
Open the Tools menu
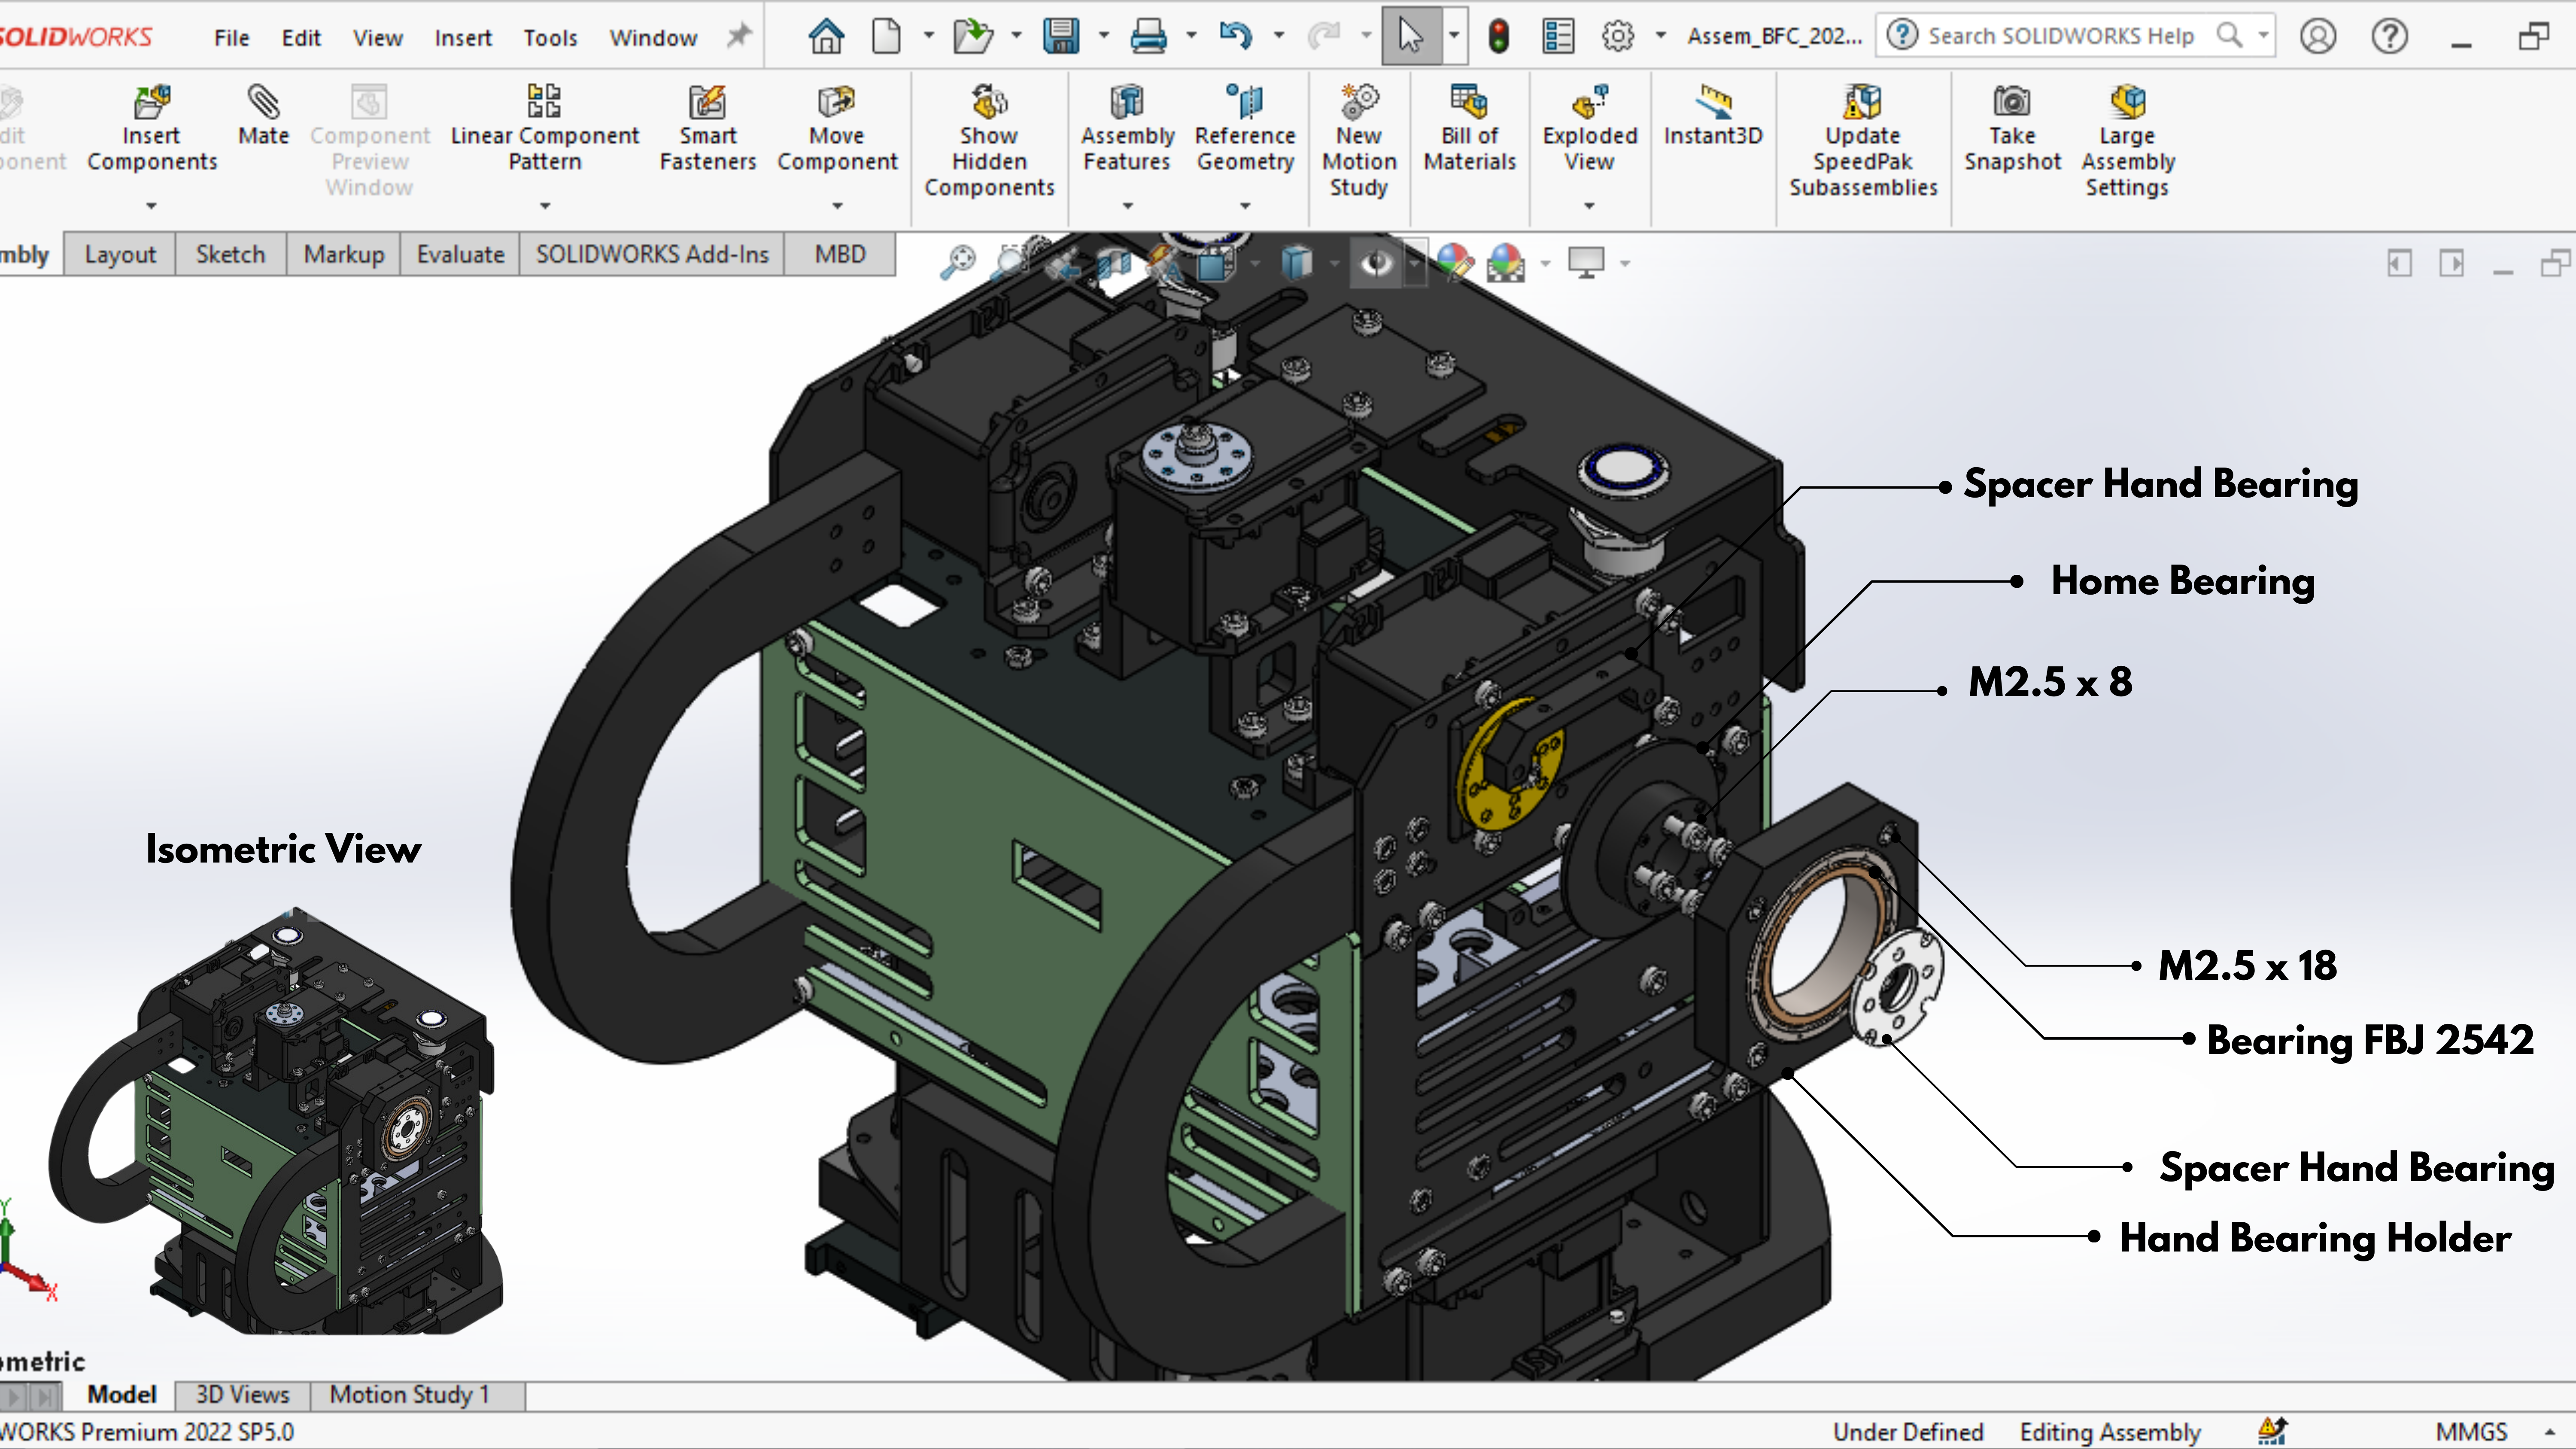pyautogui.click(x=550, y=38)
